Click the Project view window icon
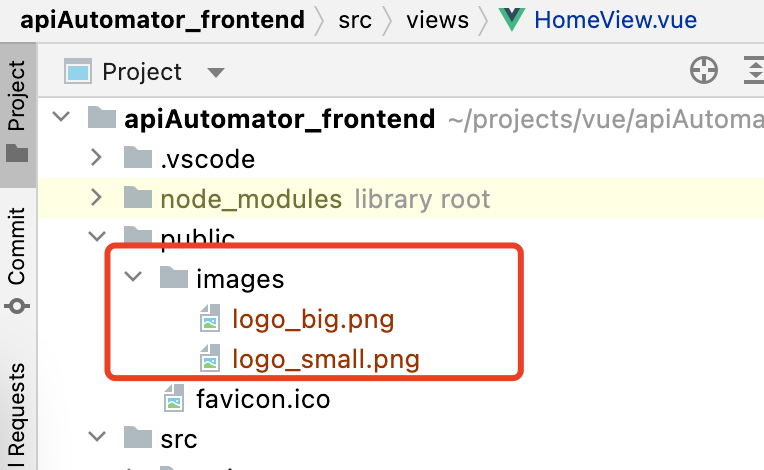Viewport: 764px width, 470px height. pyautogui.click(x=77, y=71)
